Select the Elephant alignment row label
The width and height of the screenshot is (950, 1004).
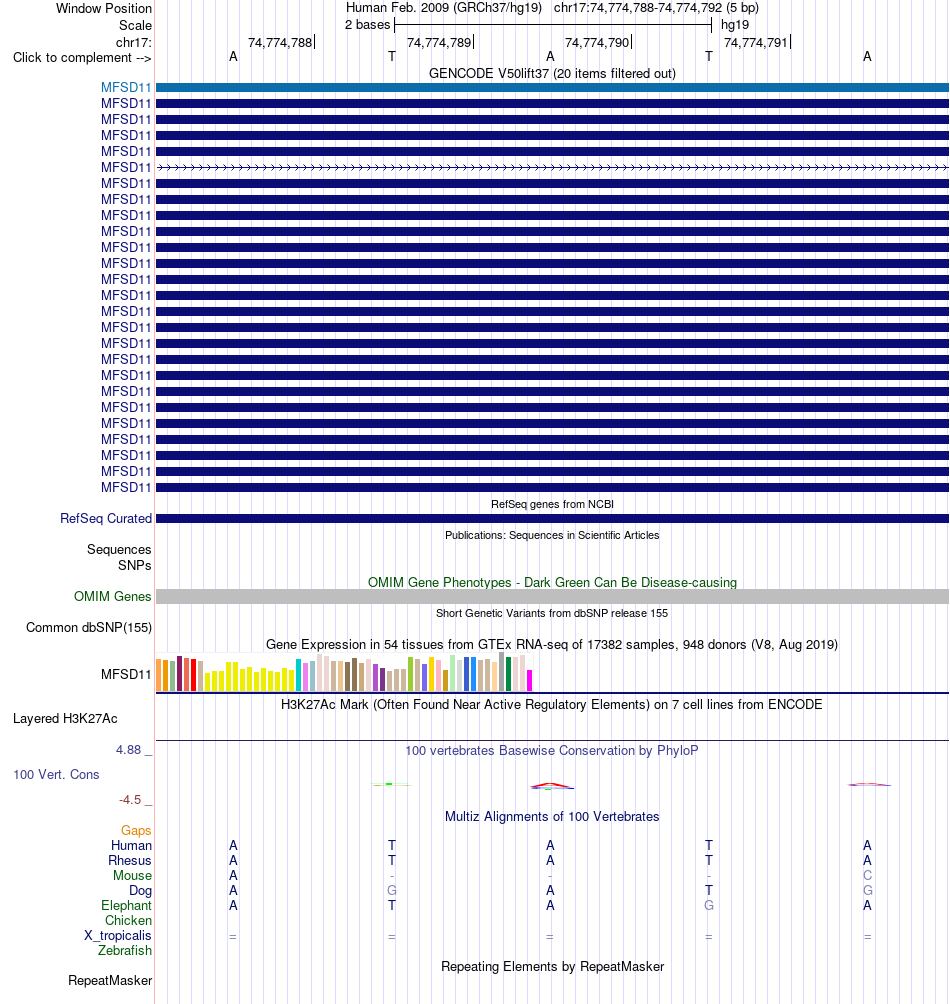tap(127, 905)
